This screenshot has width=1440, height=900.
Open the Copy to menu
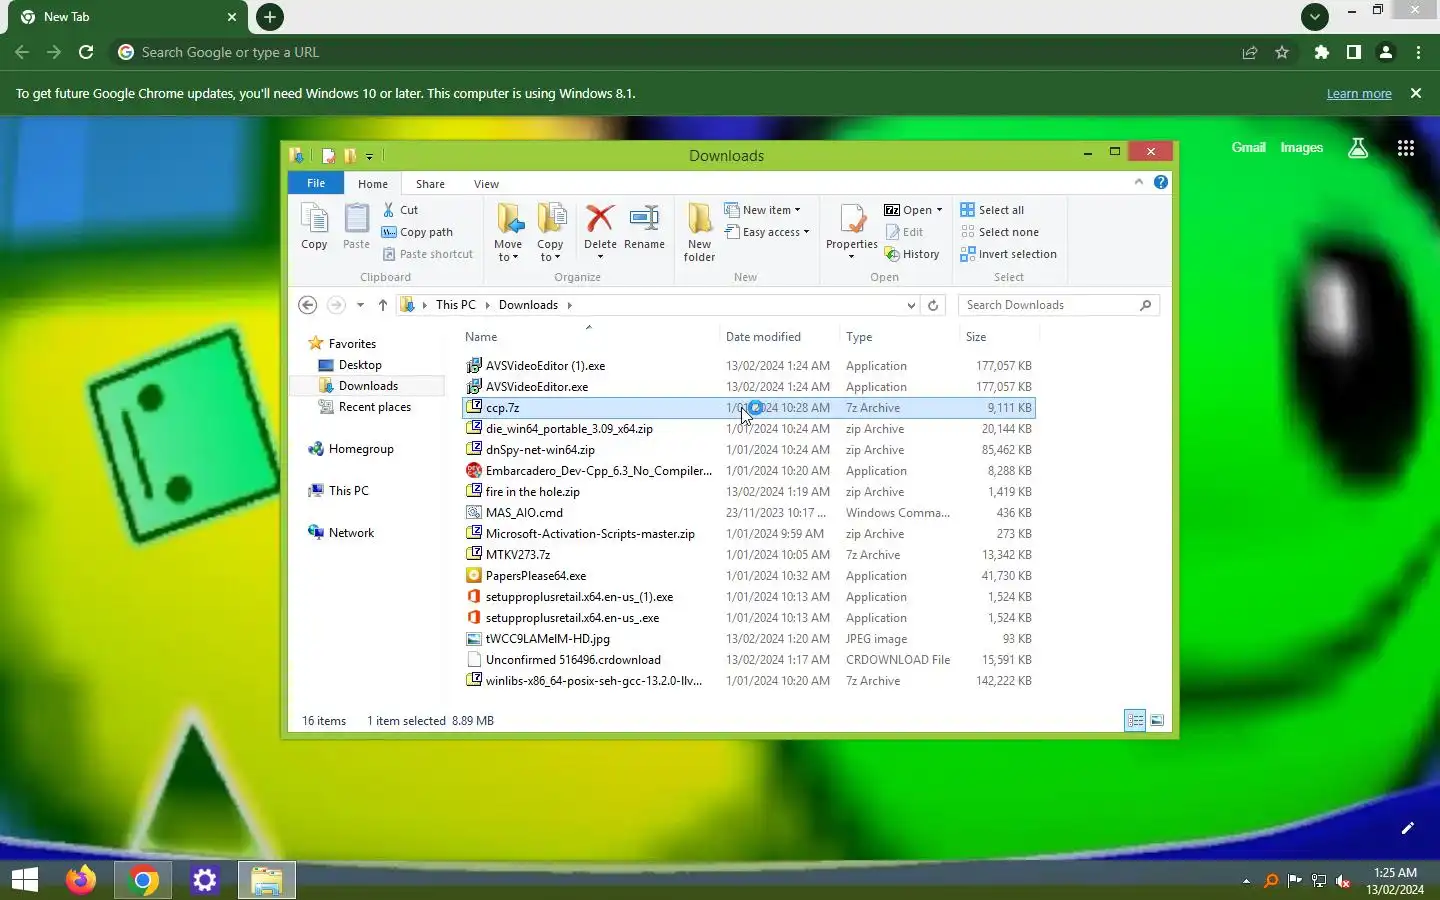click(x=550, y=232)
